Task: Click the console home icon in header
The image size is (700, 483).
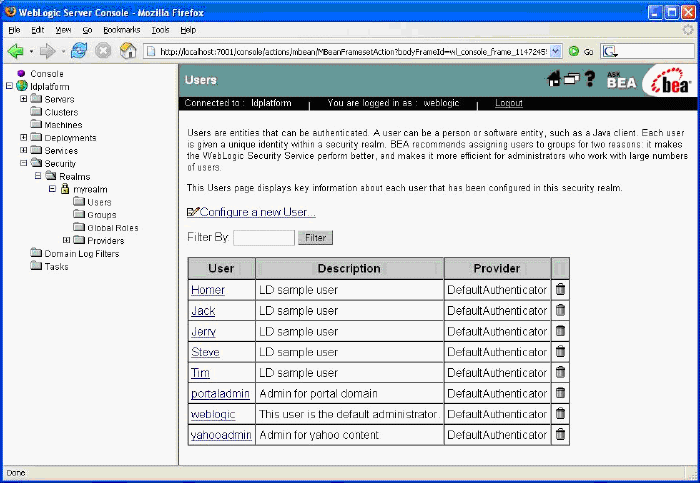Action: [554, 79]
